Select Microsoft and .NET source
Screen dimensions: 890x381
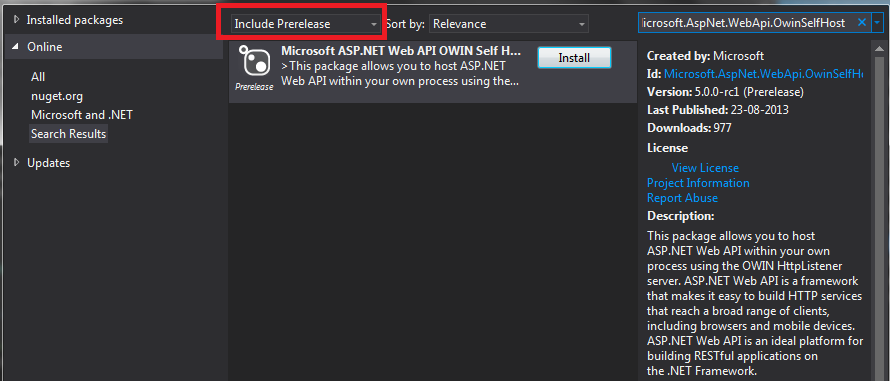click(82, 115)
